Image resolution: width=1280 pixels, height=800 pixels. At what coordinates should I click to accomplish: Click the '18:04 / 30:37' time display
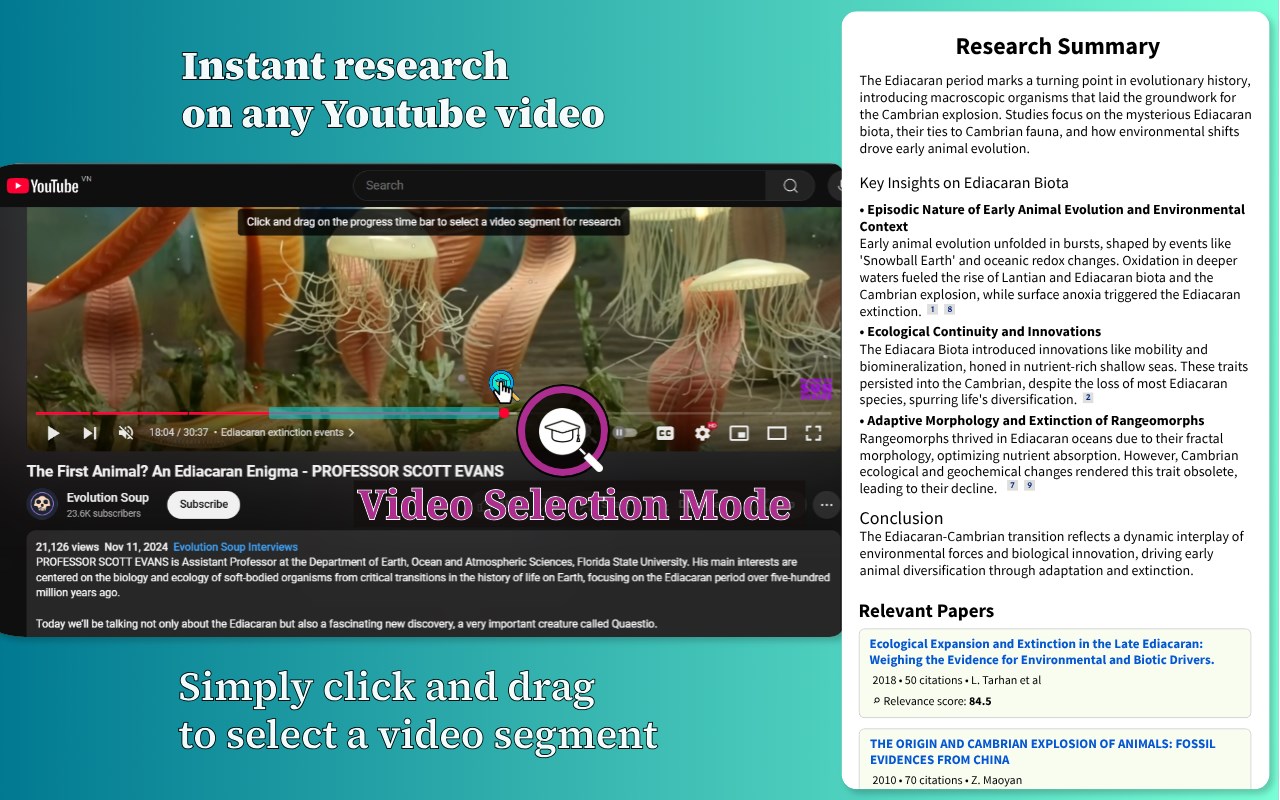tap(178, 433)
